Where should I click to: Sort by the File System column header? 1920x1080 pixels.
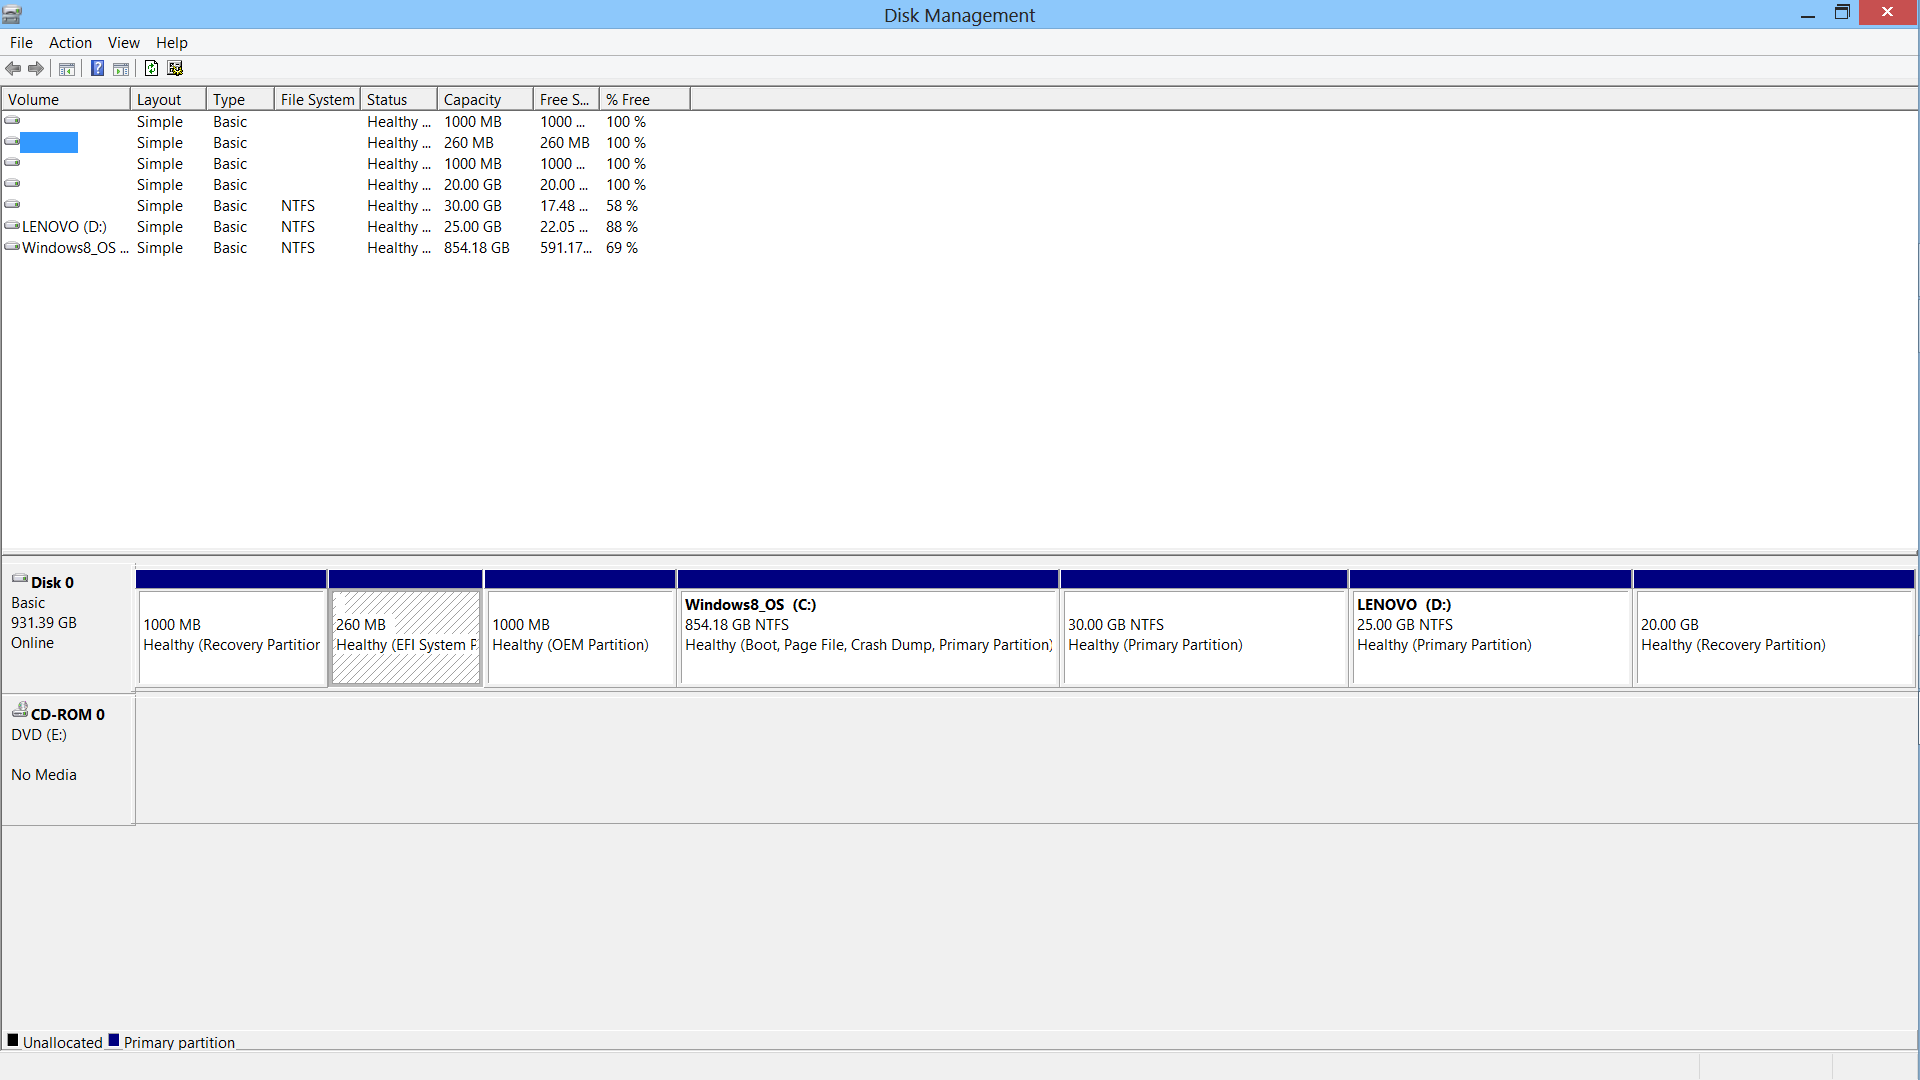[317, 100]
